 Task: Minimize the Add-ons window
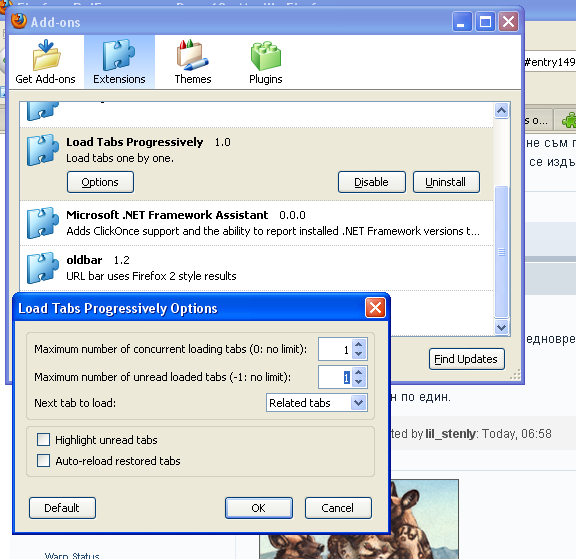click(x=462, y=22)
